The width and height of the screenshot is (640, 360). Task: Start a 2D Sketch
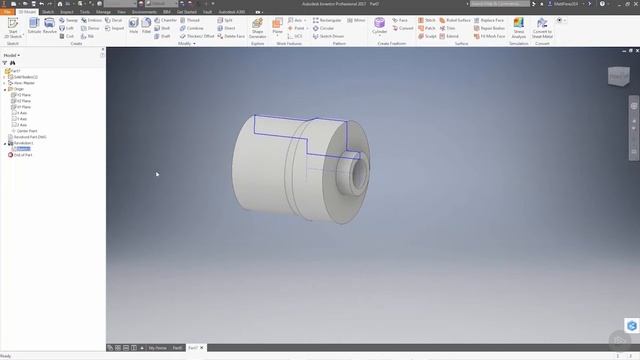point(13,28)
